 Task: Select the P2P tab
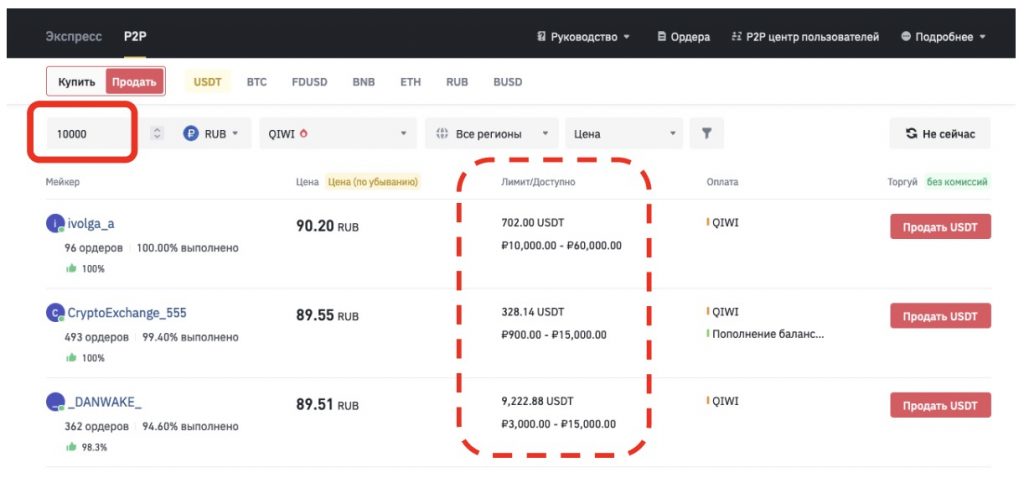coord(135,37)
